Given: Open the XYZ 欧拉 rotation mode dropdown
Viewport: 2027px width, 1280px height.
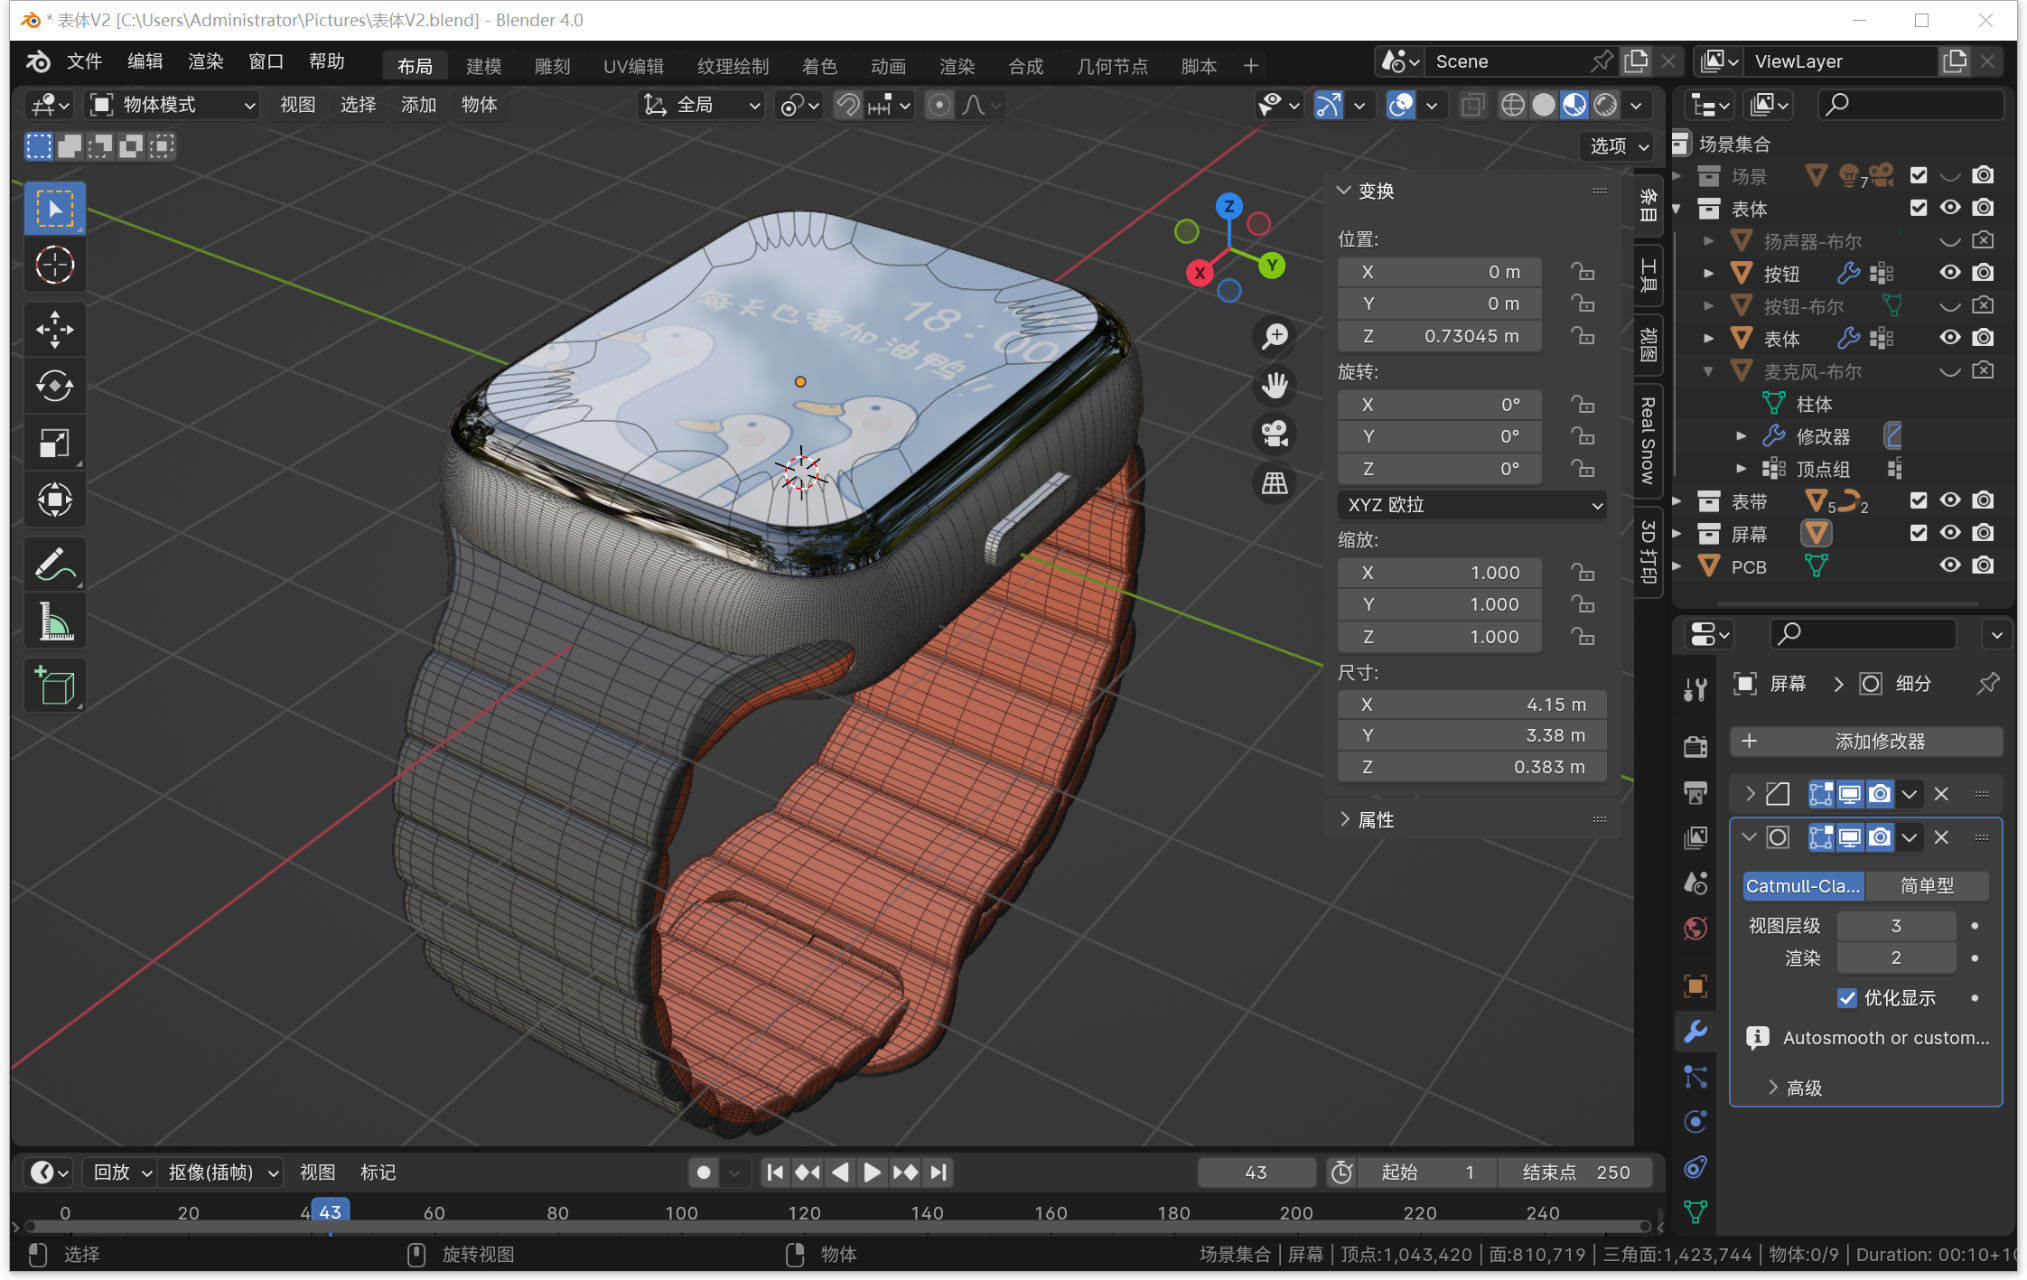Looking at the screenshot, I should 1471,505.
